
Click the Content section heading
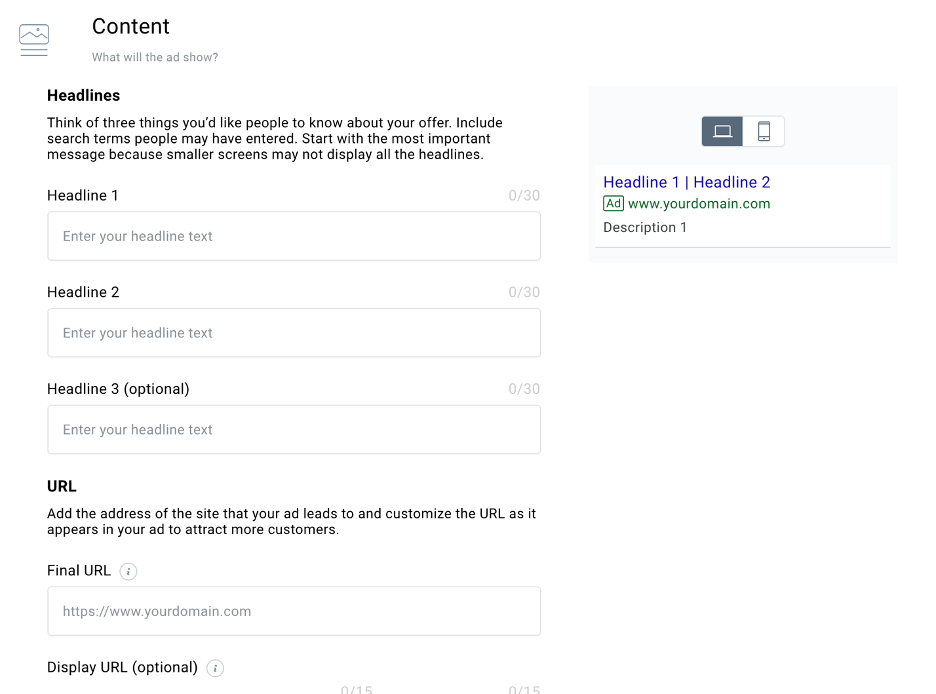coord(131,26)
